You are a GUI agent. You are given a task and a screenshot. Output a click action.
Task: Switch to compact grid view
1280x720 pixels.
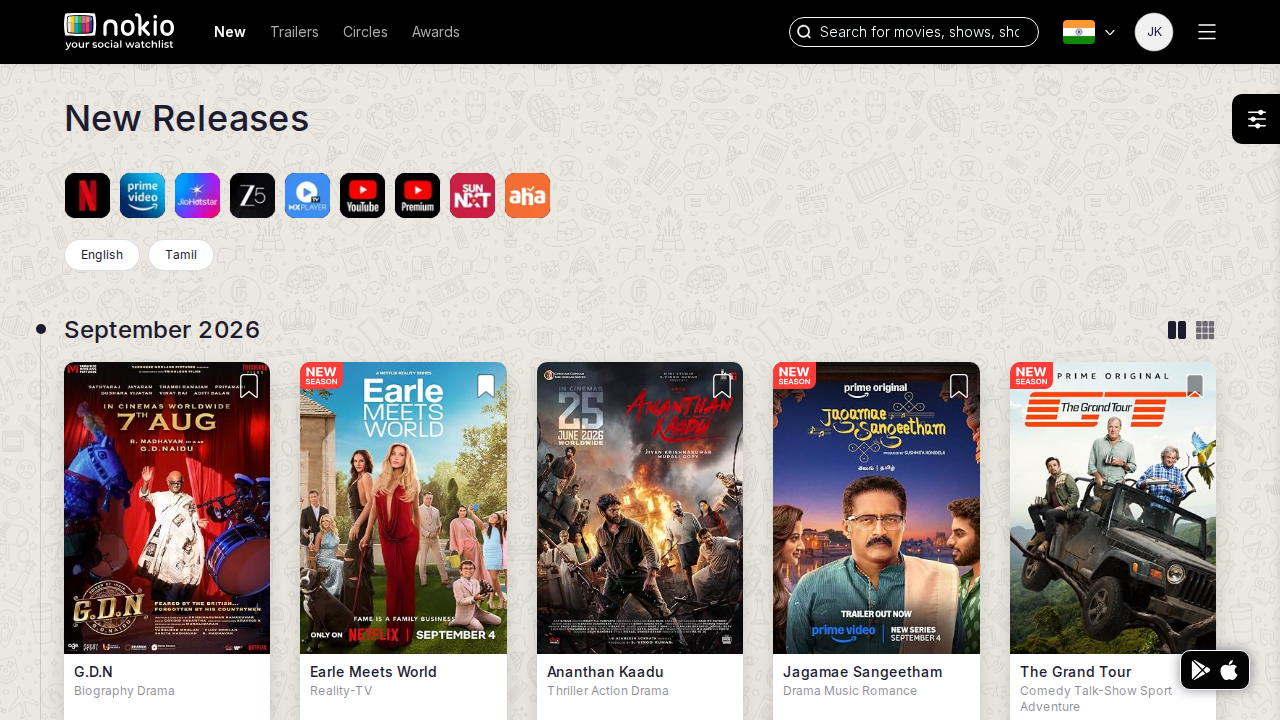click(x=1205, y=330)
